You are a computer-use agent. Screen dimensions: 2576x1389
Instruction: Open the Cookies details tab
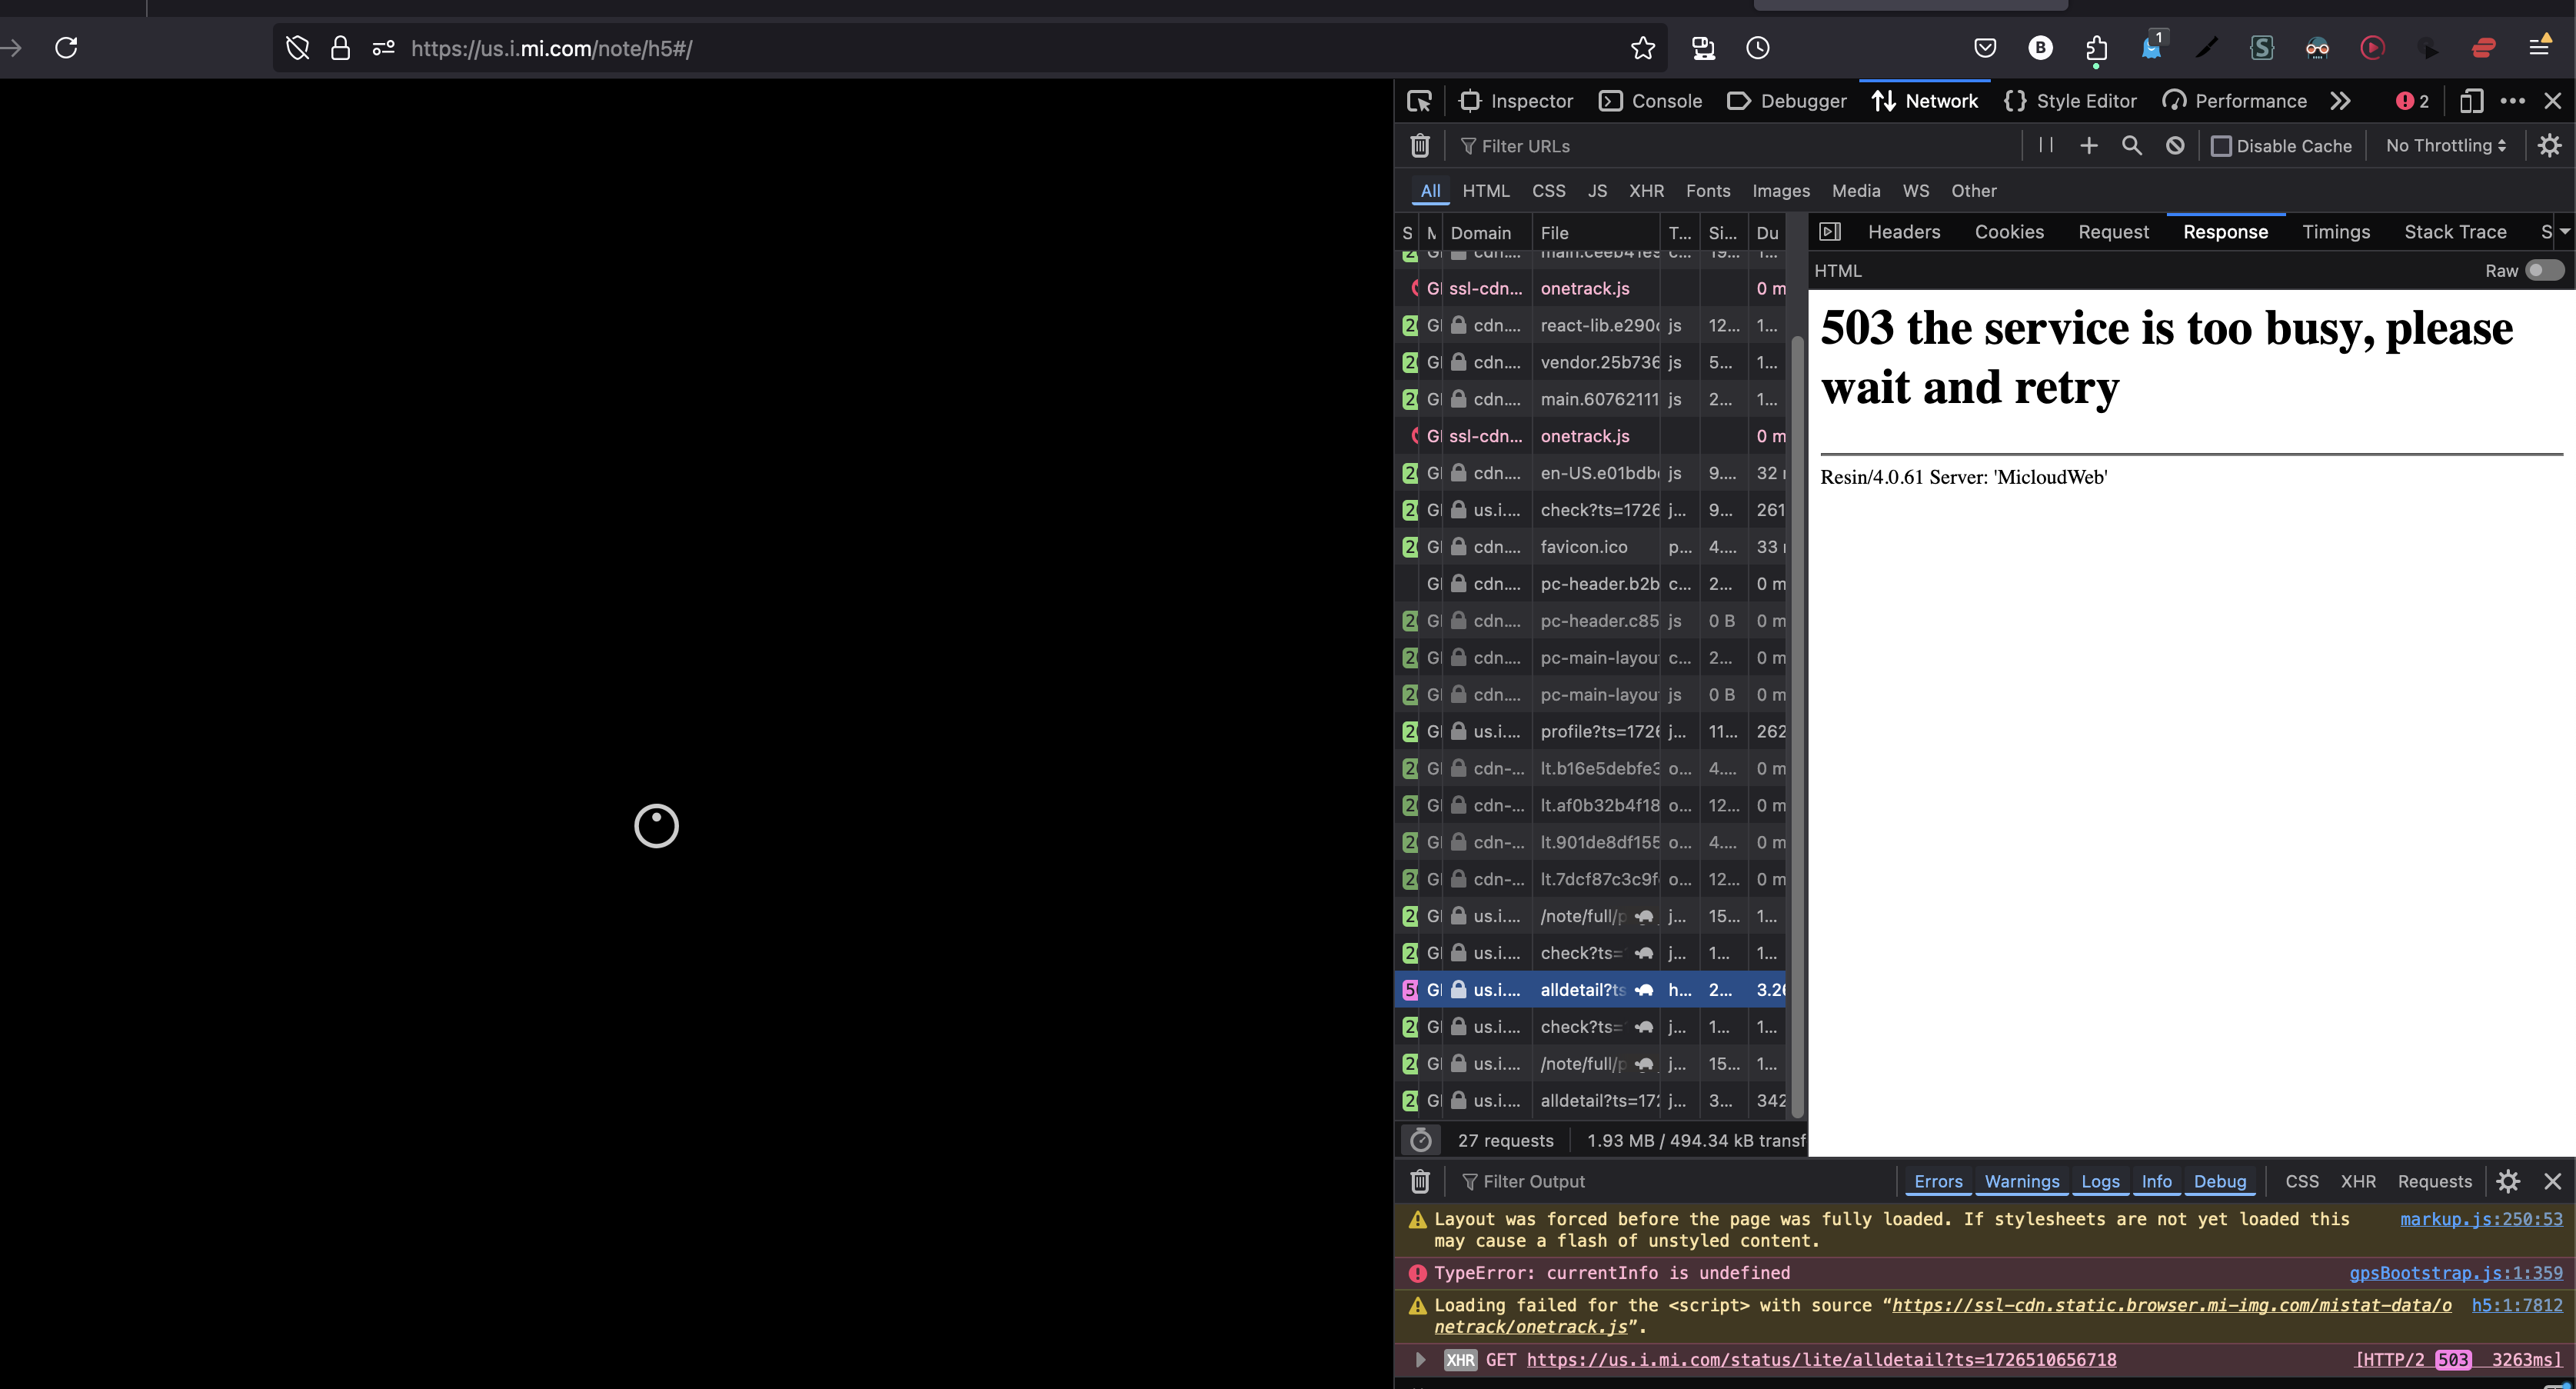2009,232
